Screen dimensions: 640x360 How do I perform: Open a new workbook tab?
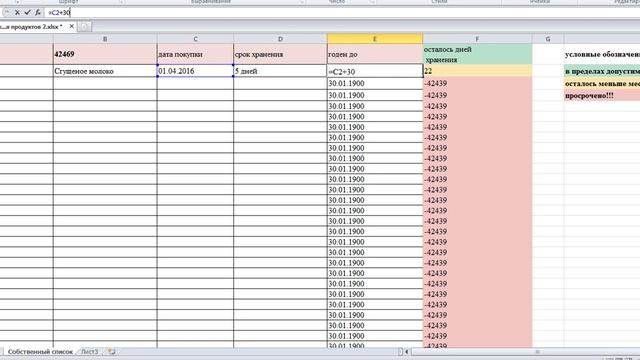click(x=84, y=27)
